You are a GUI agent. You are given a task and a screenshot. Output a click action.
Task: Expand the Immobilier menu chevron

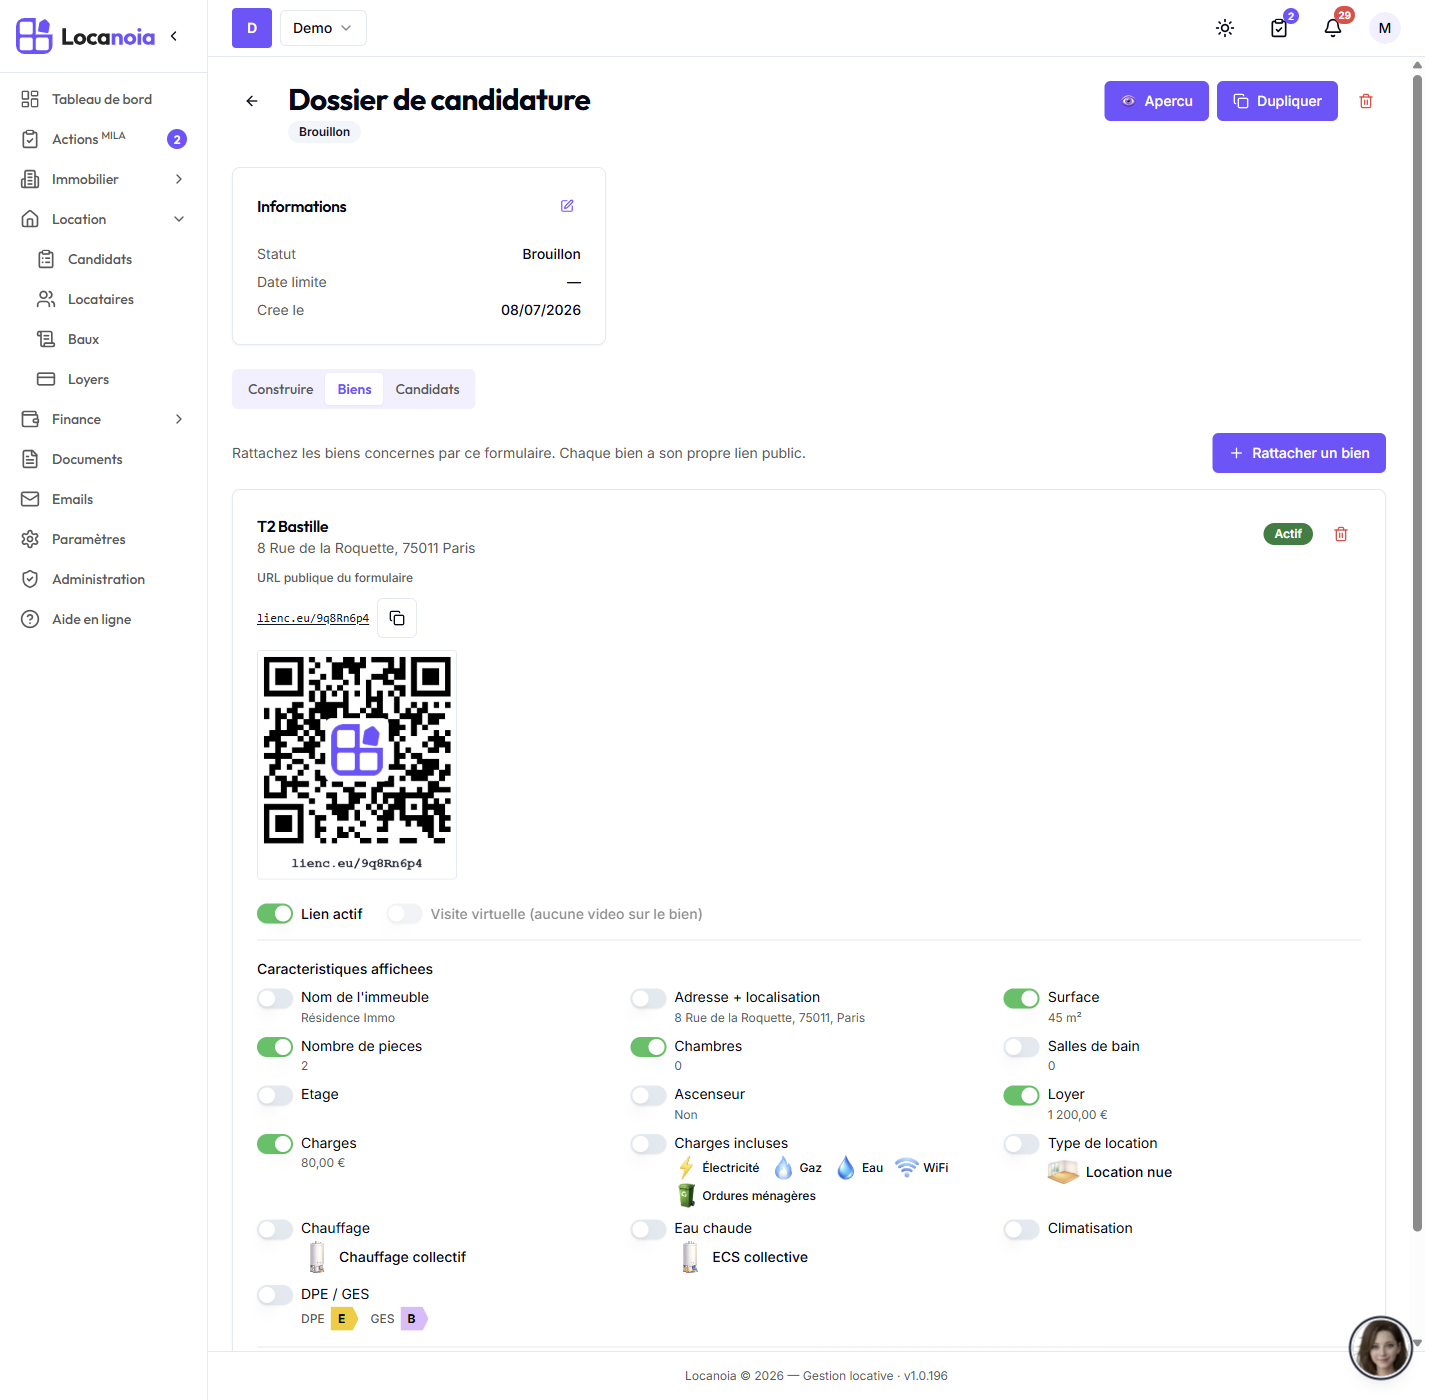point(179,179)
